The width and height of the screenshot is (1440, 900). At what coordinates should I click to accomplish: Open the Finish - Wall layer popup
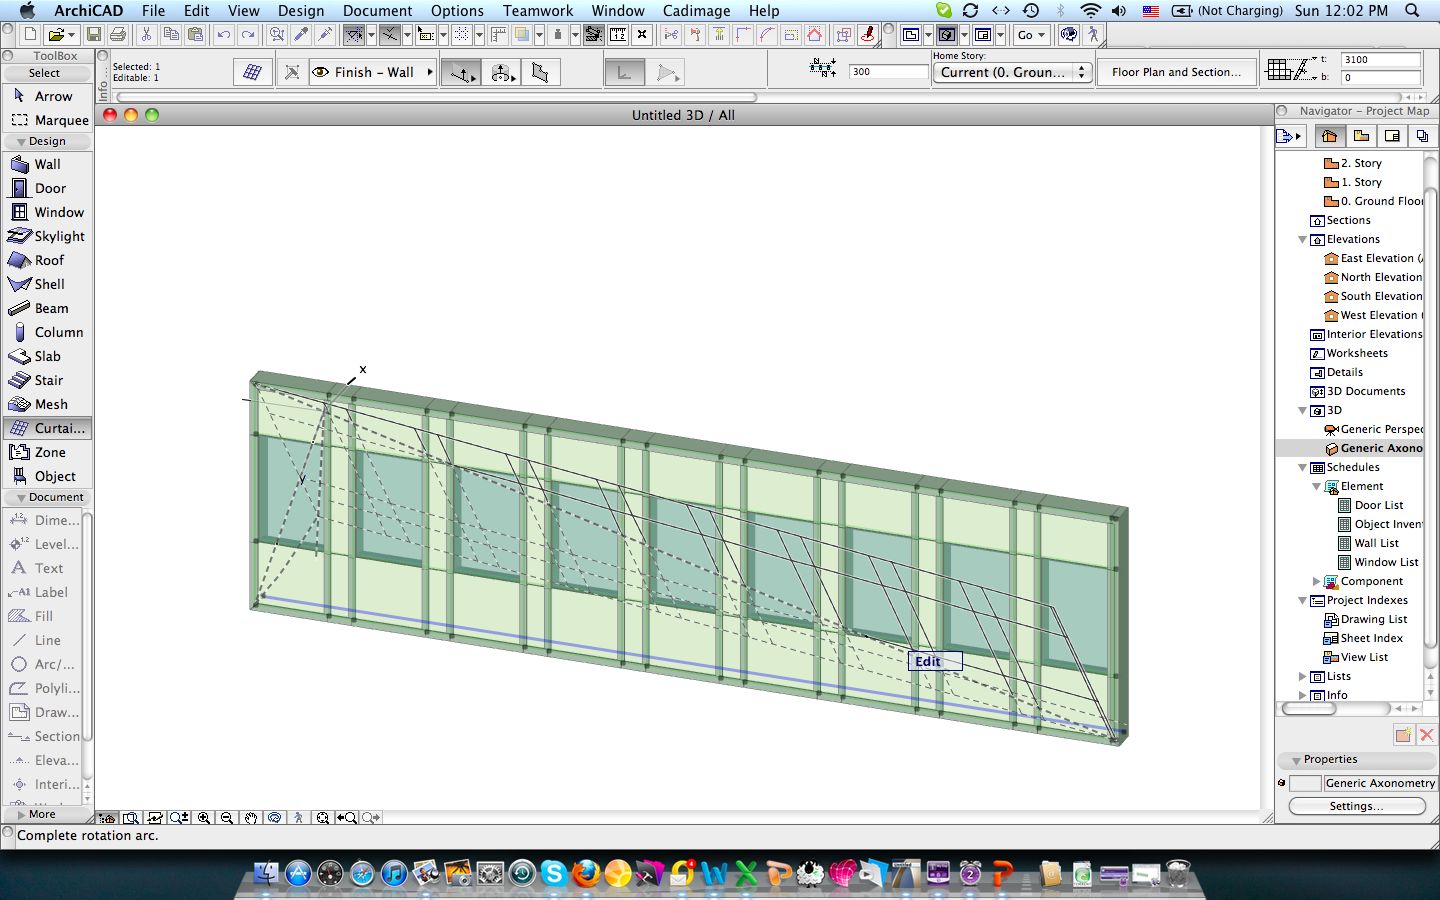[x=374, y=72]
